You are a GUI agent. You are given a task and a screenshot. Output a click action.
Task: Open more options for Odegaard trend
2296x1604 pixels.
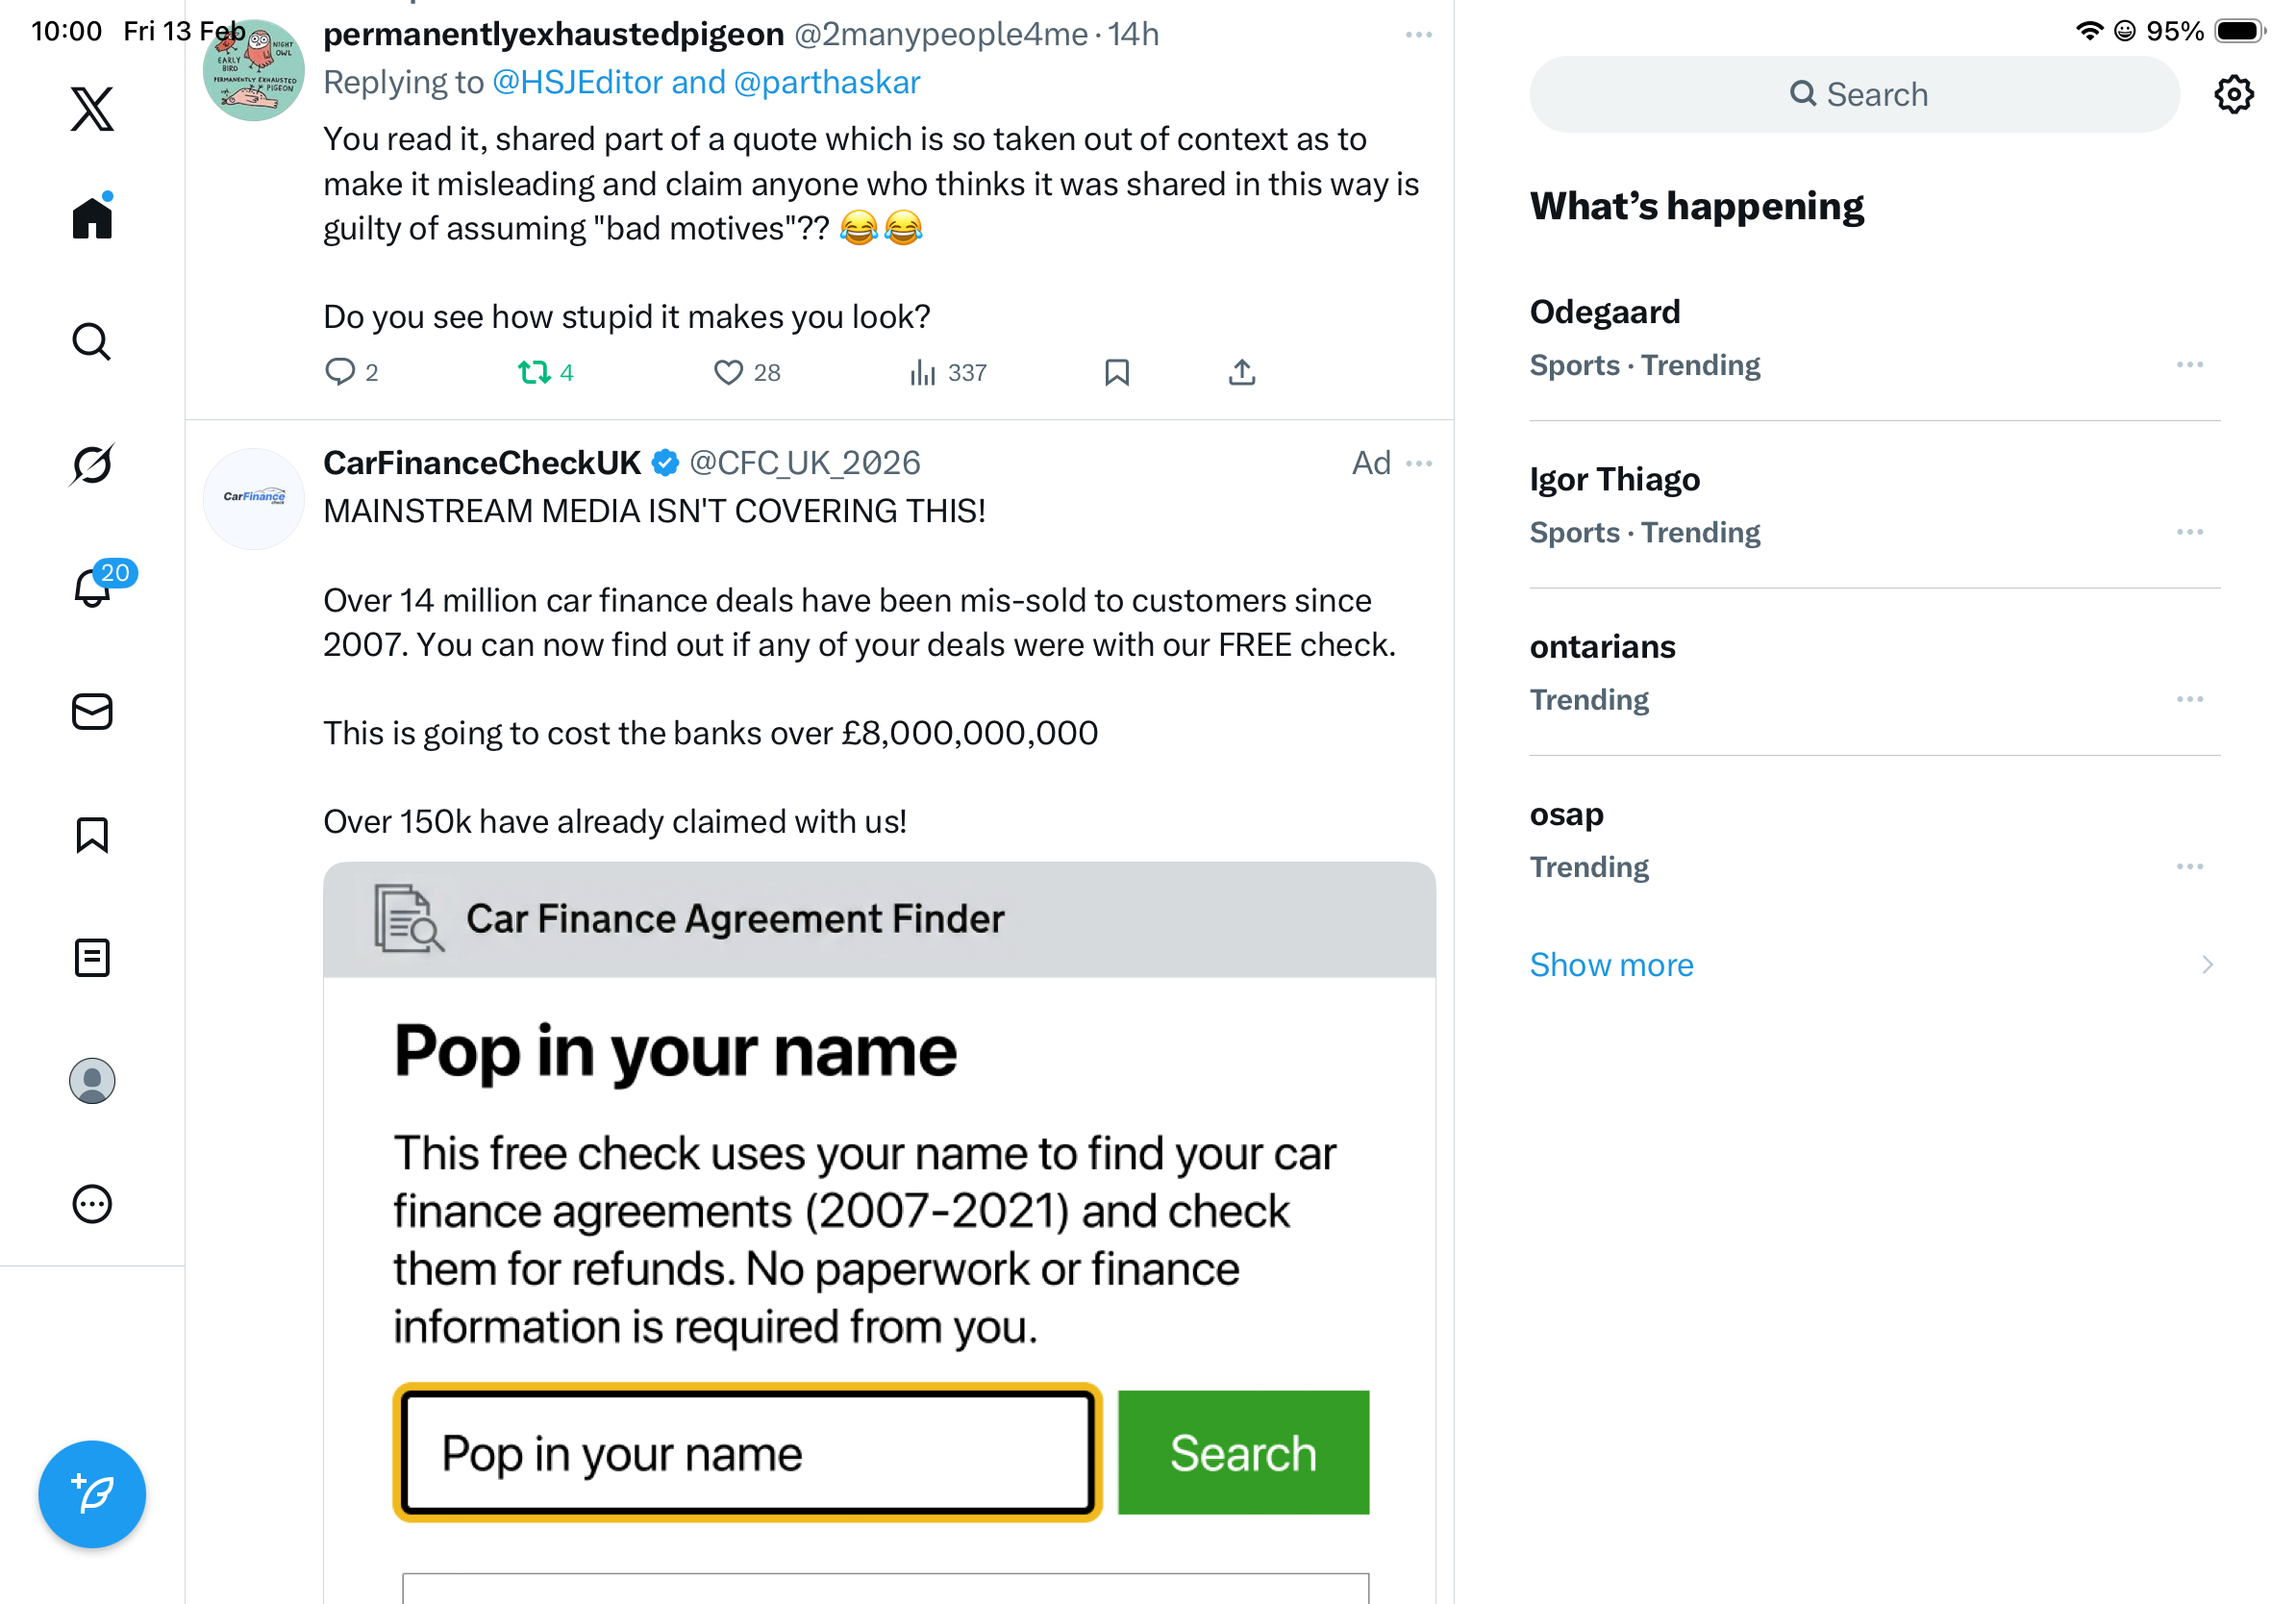point(2189,365)
